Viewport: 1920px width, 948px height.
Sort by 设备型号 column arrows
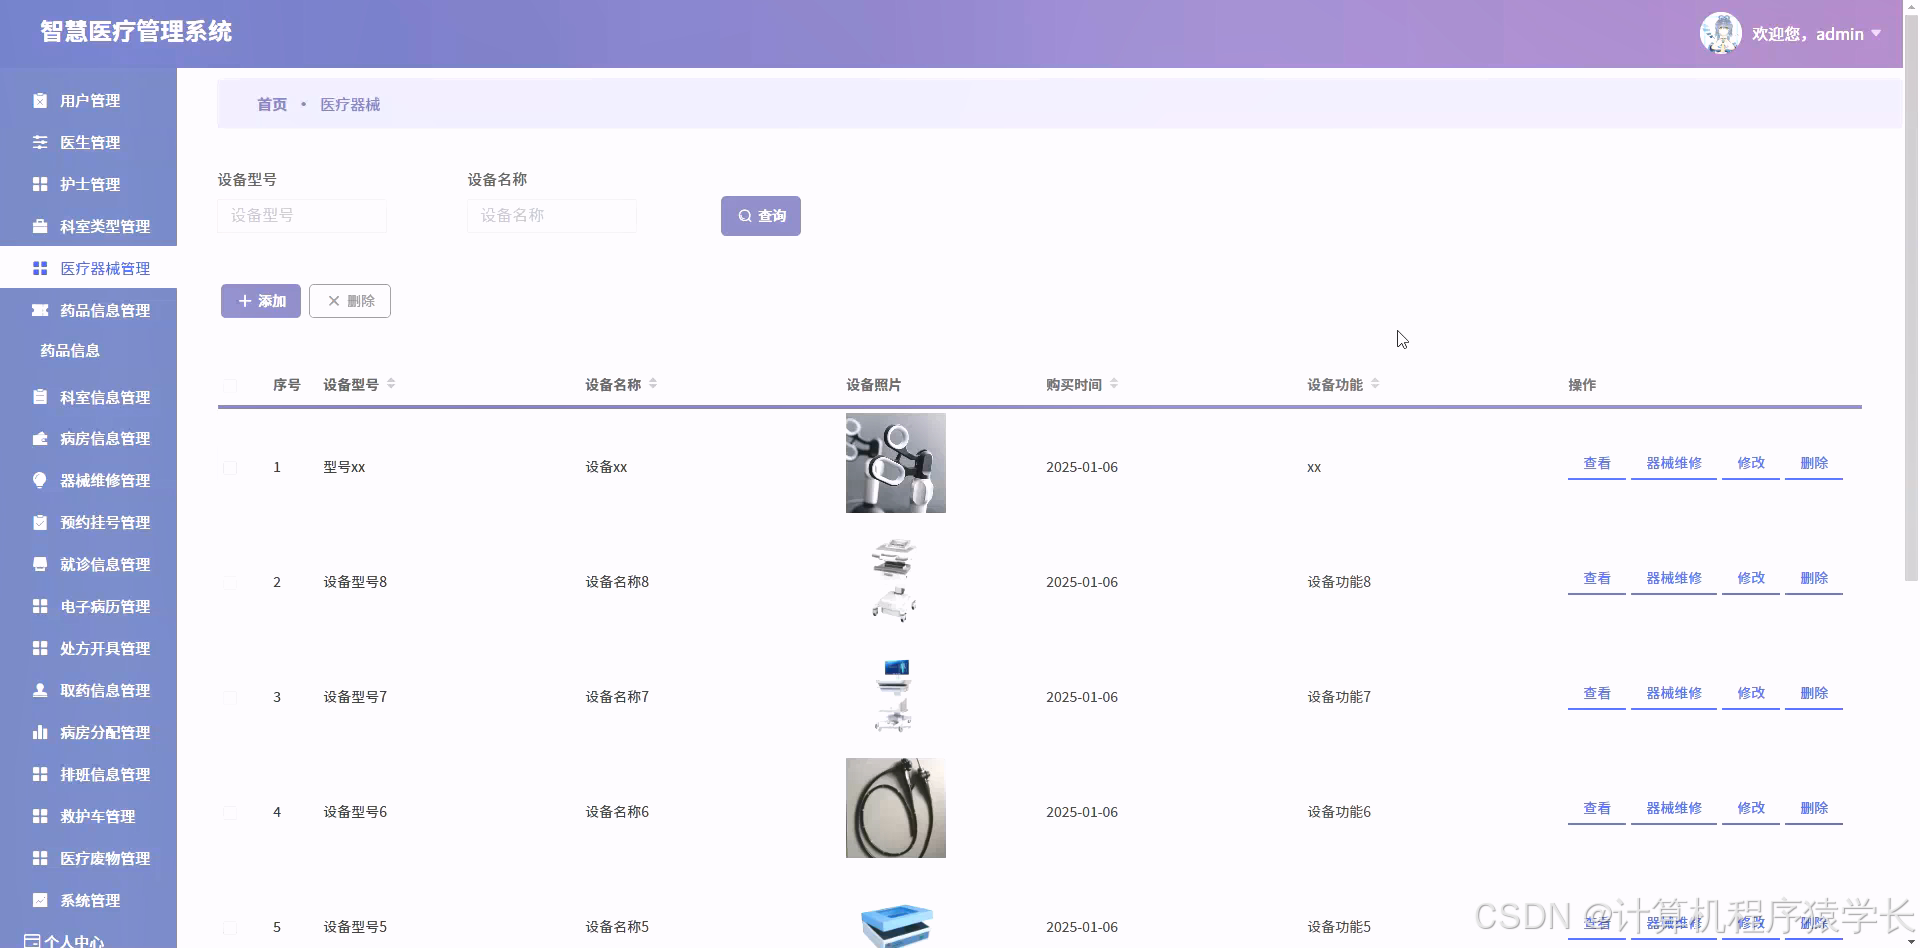(x=391, y=384)
